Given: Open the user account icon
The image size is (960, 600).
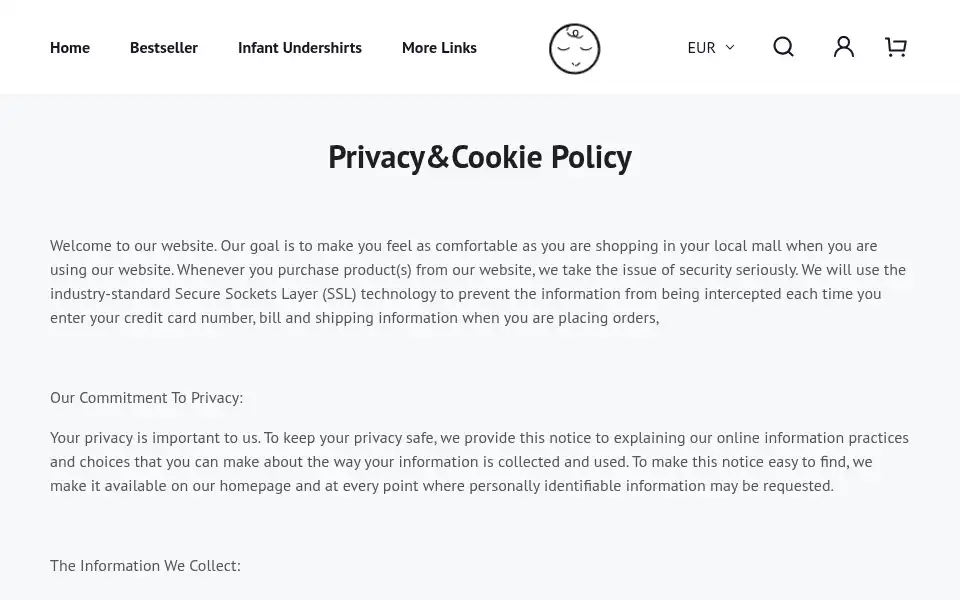Looking at the screenshot, I should [x=844, y=47].
